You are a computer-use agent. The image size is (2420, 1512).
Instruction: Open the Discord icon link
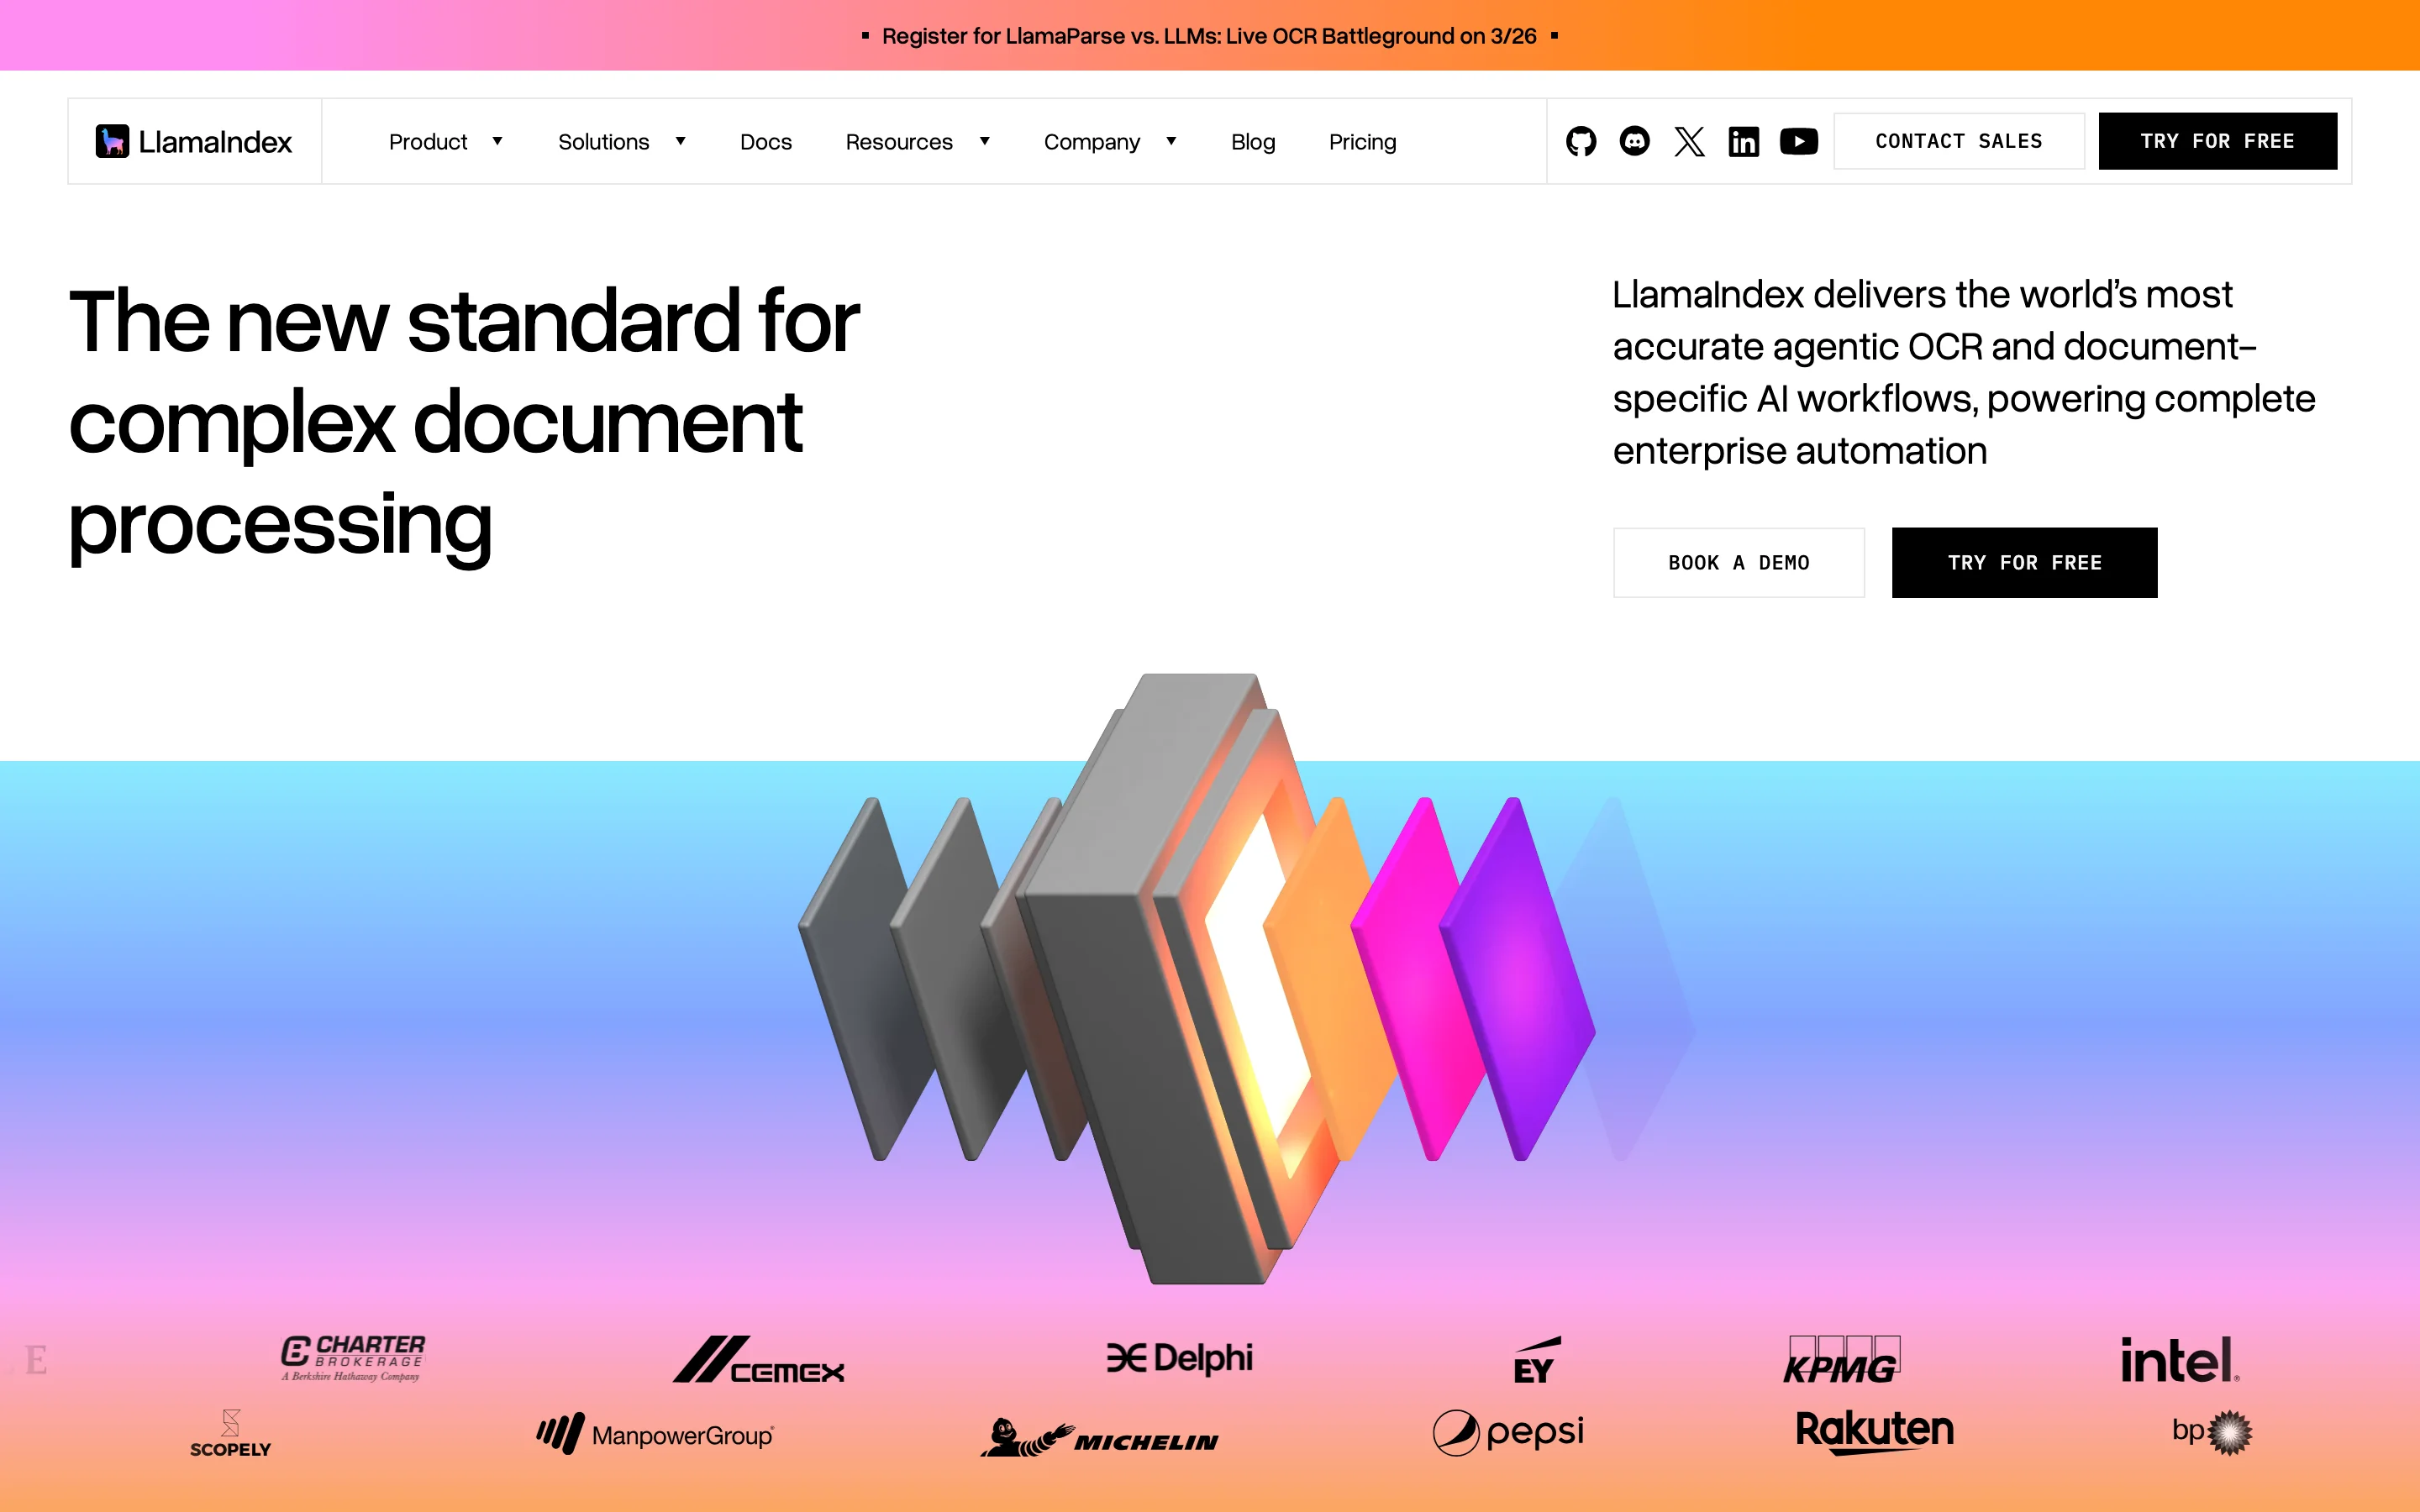click(x=1634, y=141)
